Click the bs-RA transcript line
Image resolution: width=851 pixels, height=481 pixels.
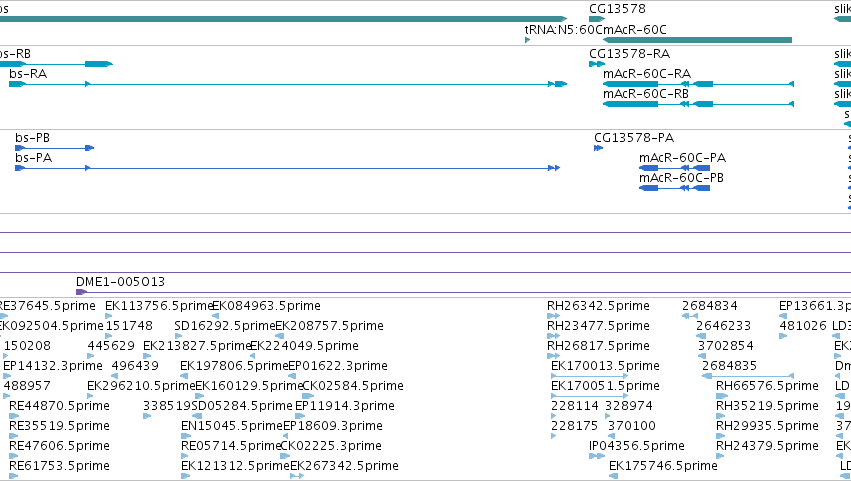(288, 84)
